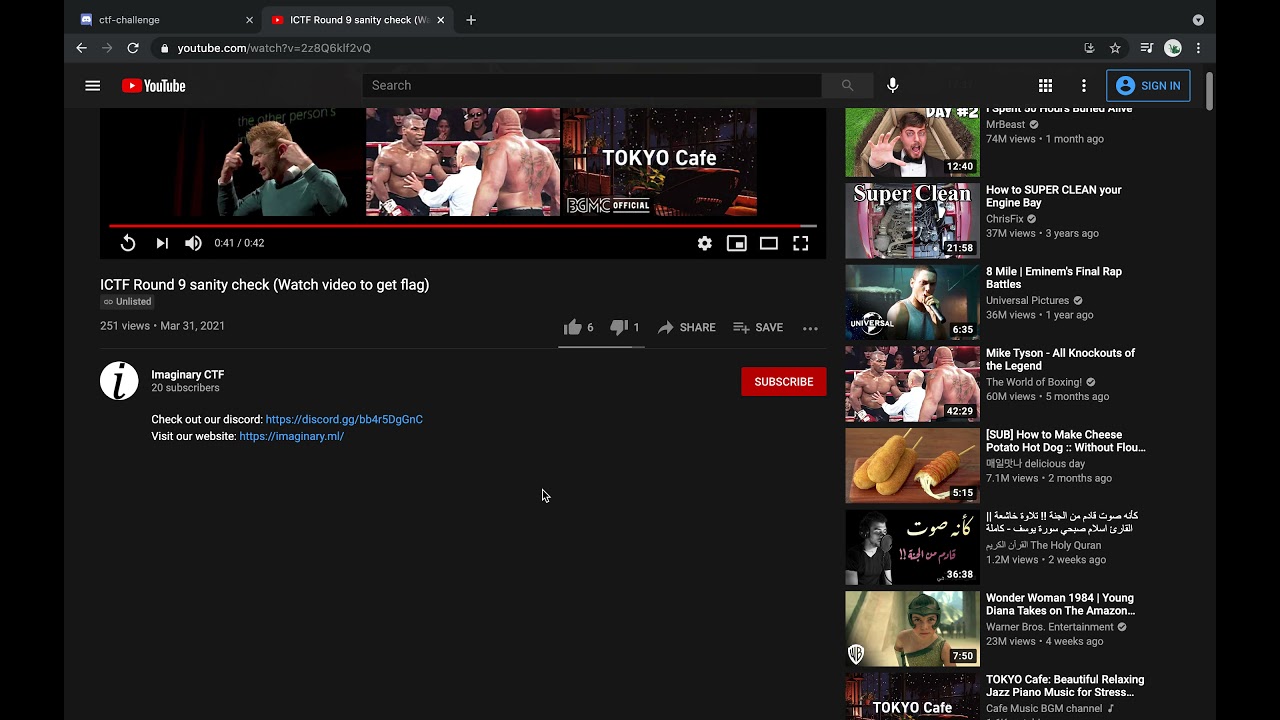
Task: Click the page vertical scrollbar
Action: [x=1209, y=92]
